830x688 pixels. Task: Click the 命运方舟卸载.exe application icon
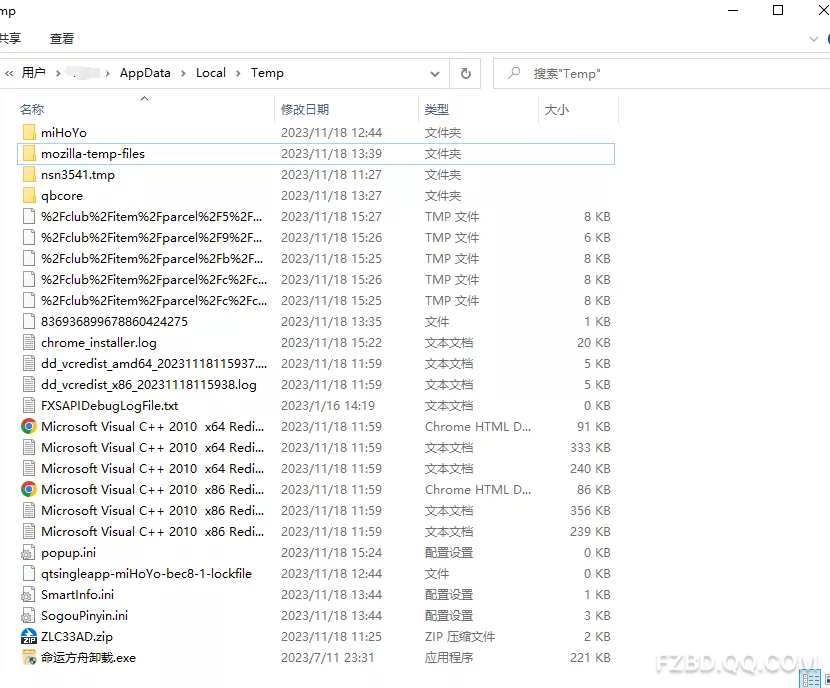click(29, 657)
